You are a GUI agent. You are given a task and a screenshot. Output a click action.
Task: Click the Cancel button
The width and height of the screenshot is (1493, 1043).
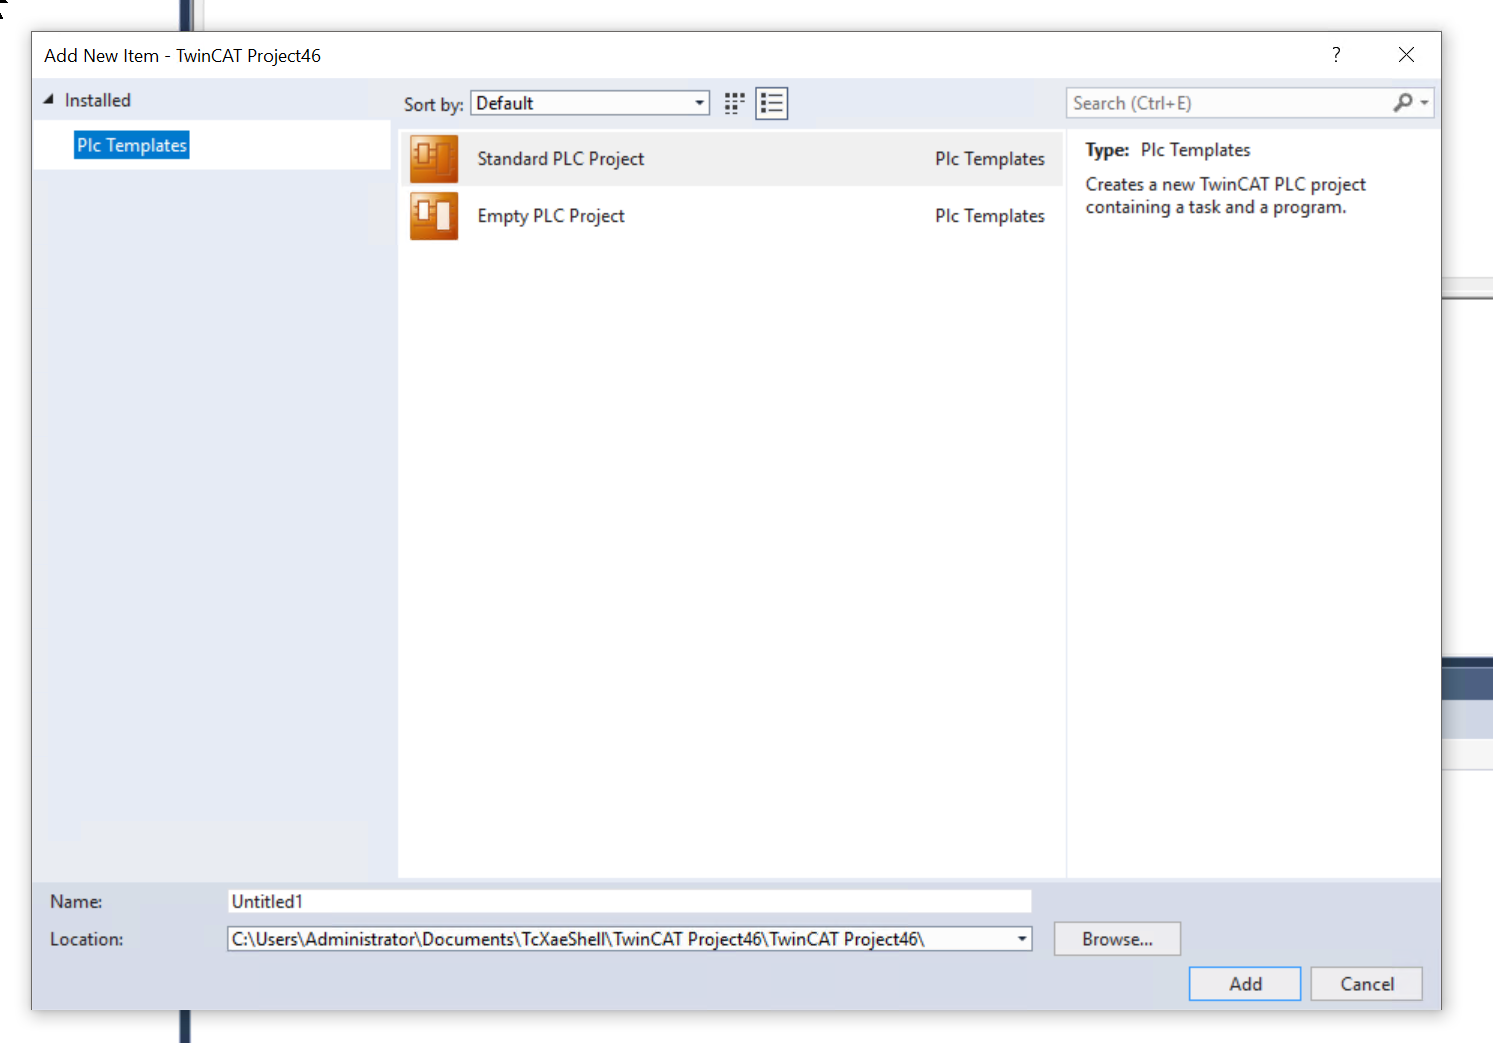point(1367,984)
